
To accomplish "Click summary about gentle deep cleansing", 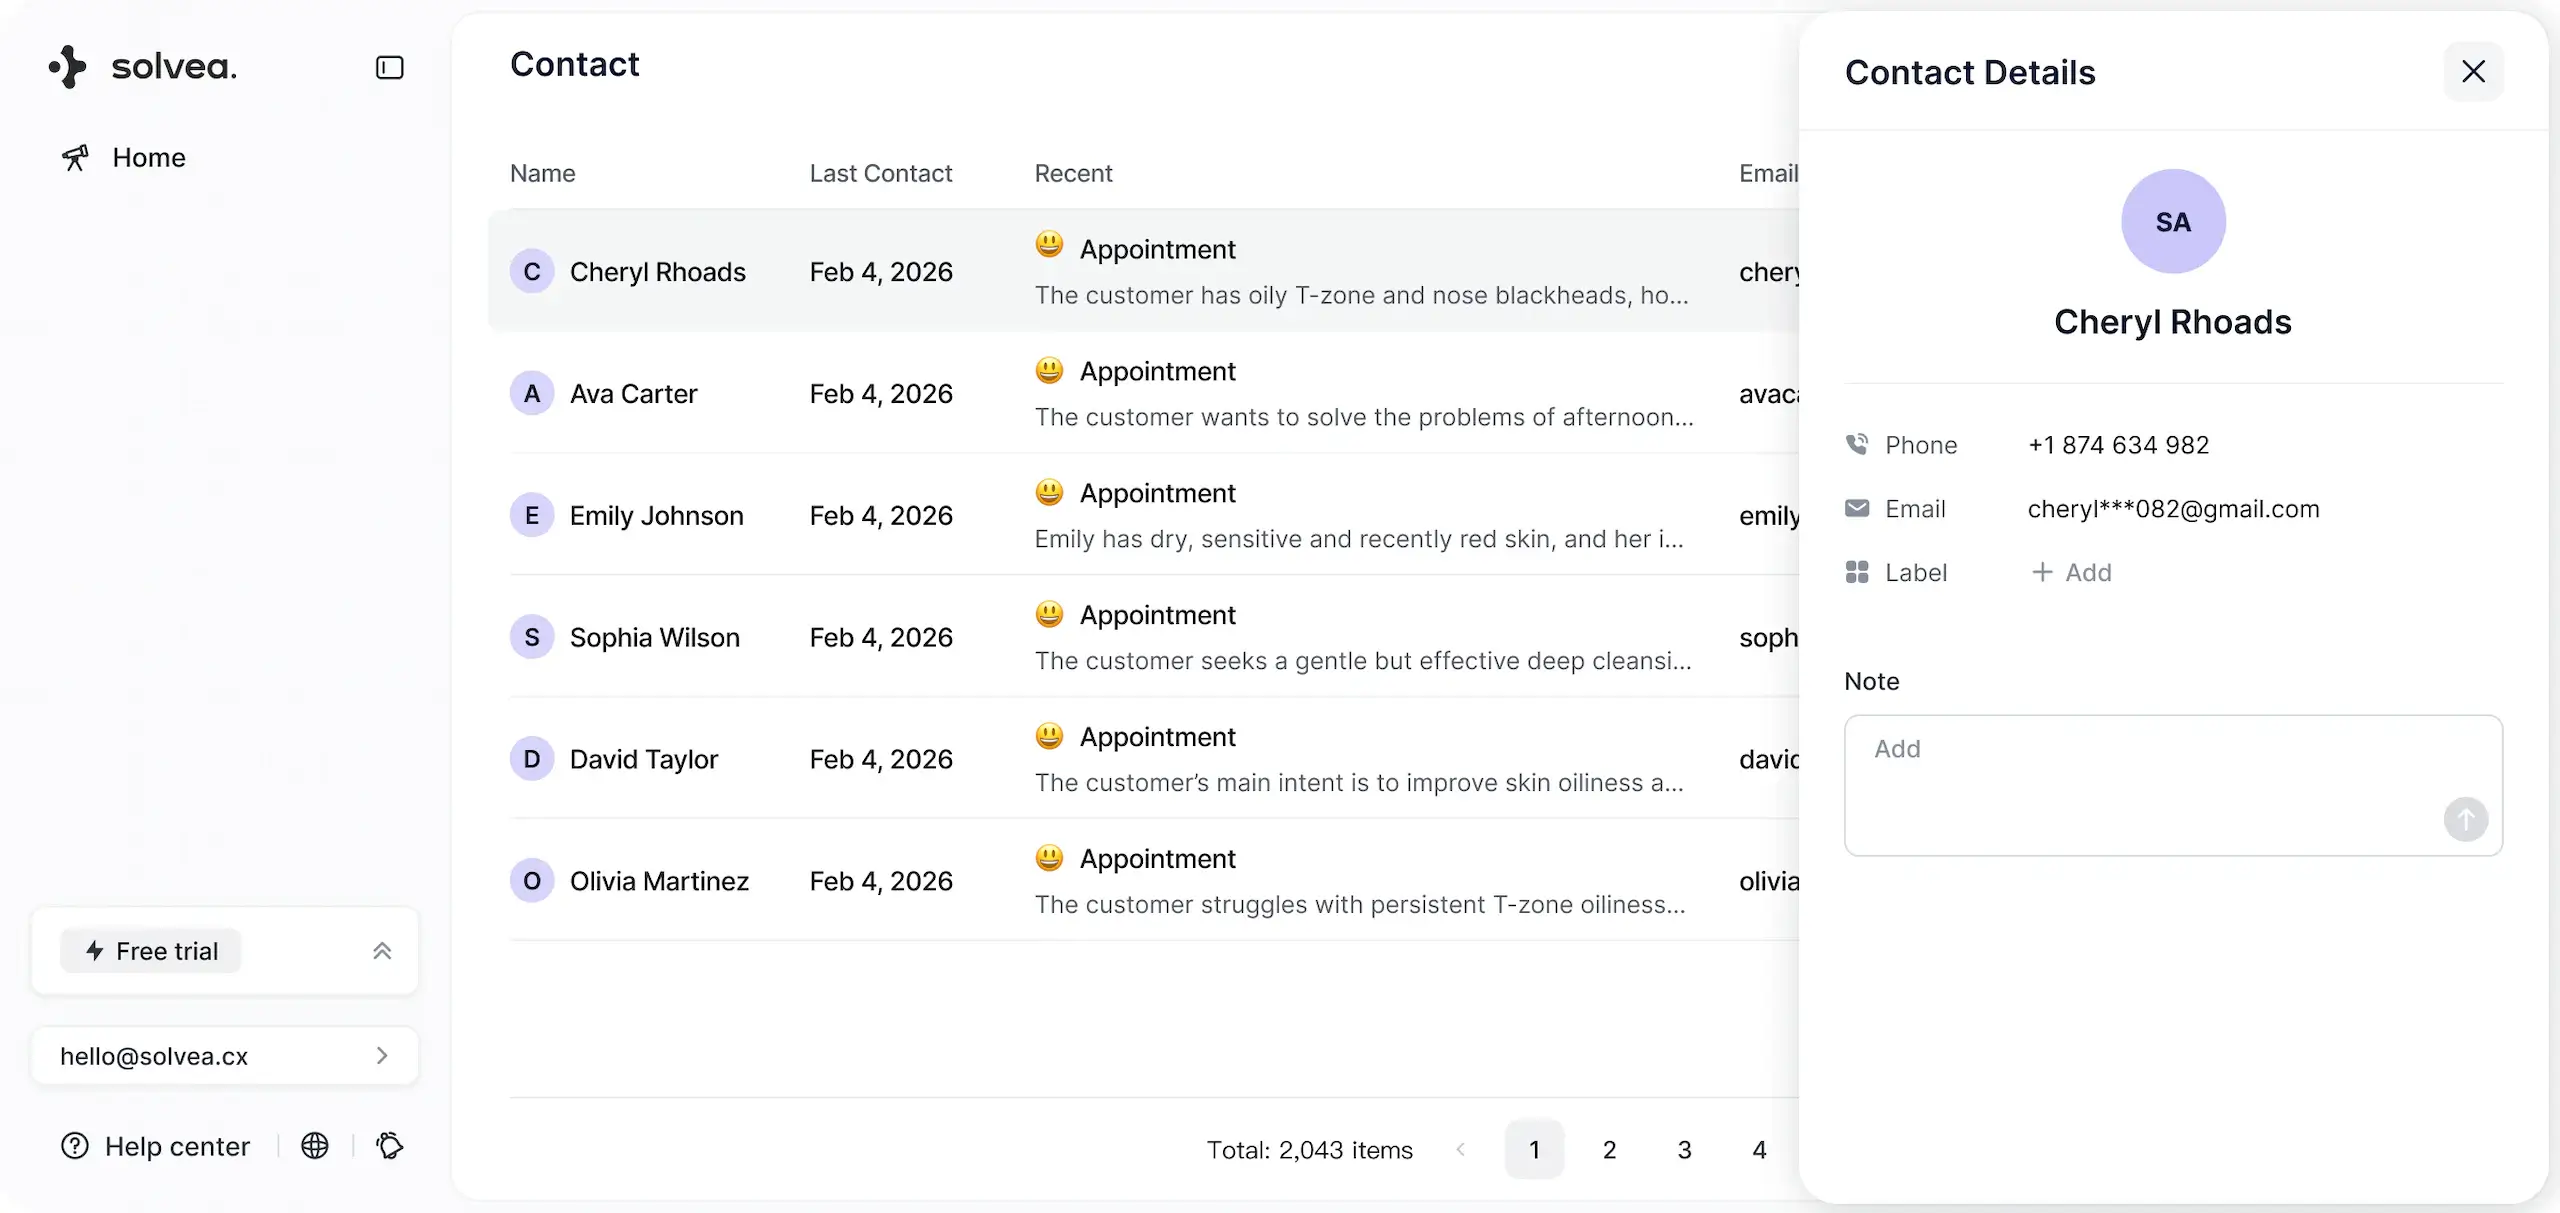I will tap(1363, 661).
